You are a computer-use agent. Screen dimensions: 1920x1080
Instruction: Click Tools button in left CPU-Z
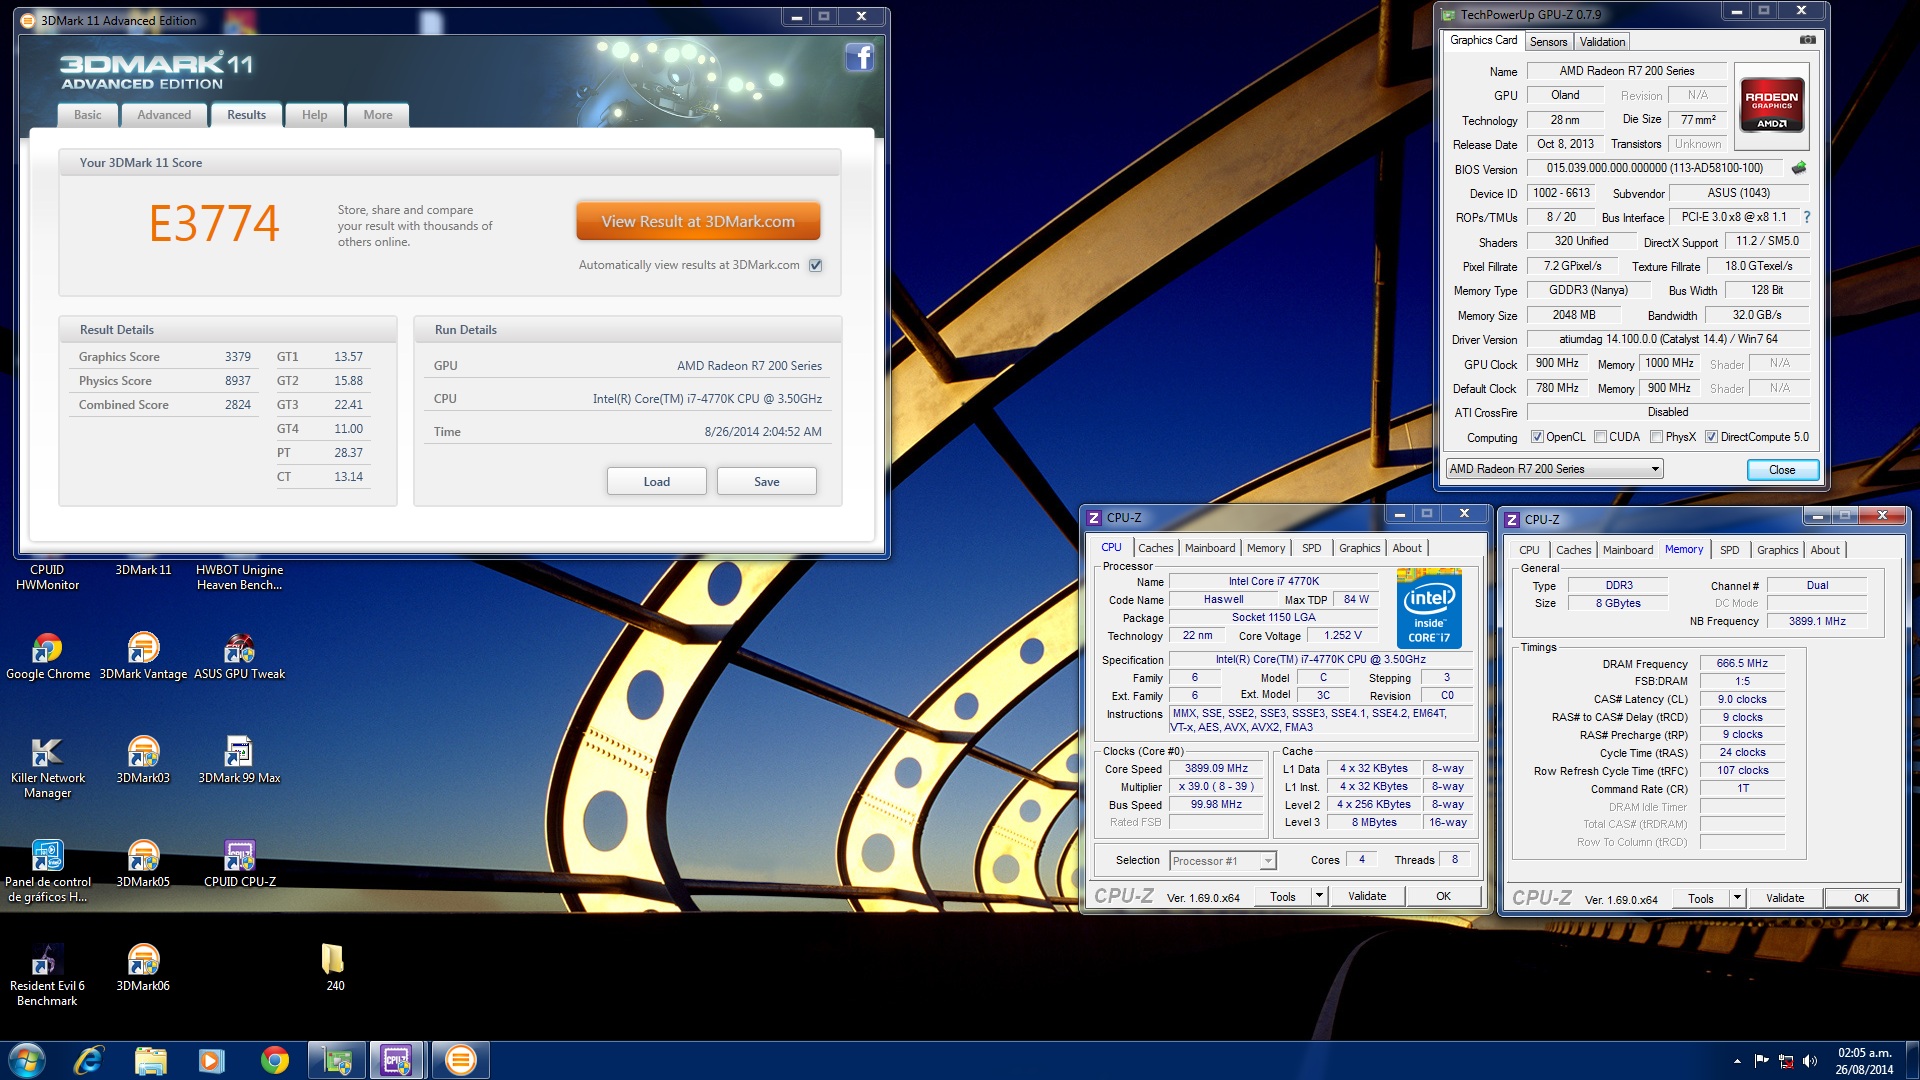[x=1282, y=896]
